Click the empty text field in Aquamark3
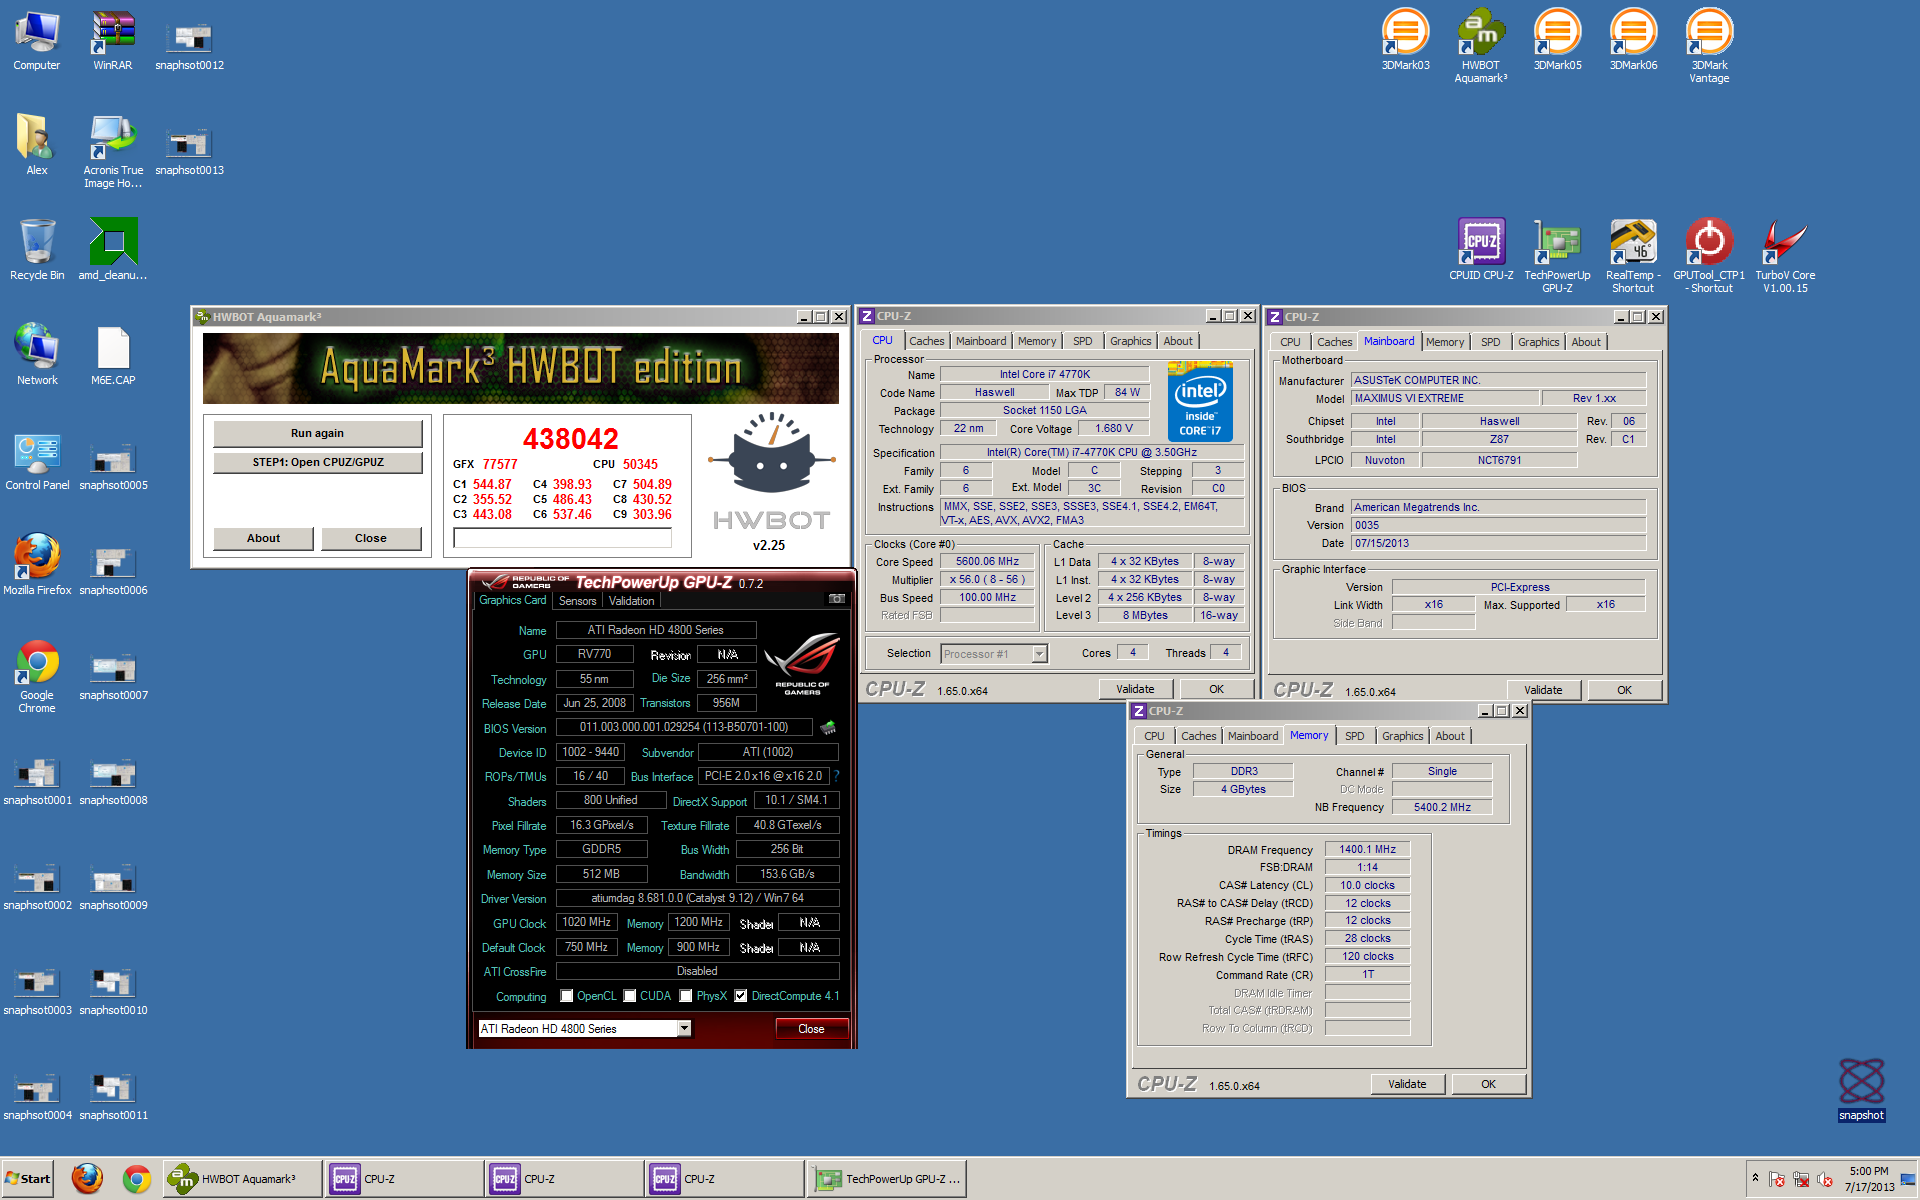This screenshot has width=1920, height=1200. coord(562,538)
